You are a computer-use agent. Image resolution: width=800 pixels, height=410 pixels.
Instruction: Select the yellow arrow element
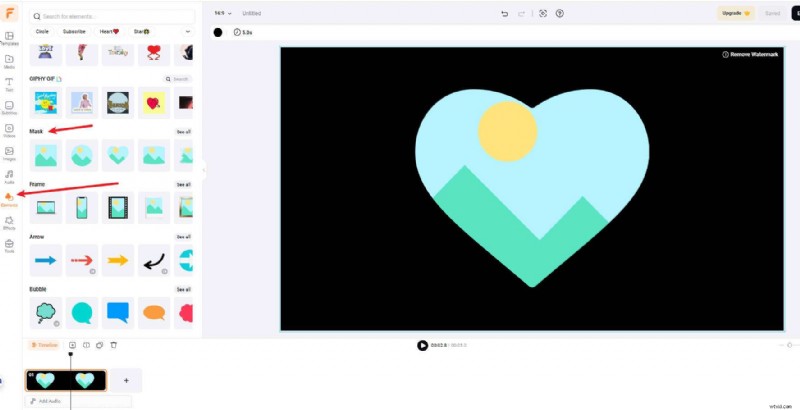click(x=118, y=261)
